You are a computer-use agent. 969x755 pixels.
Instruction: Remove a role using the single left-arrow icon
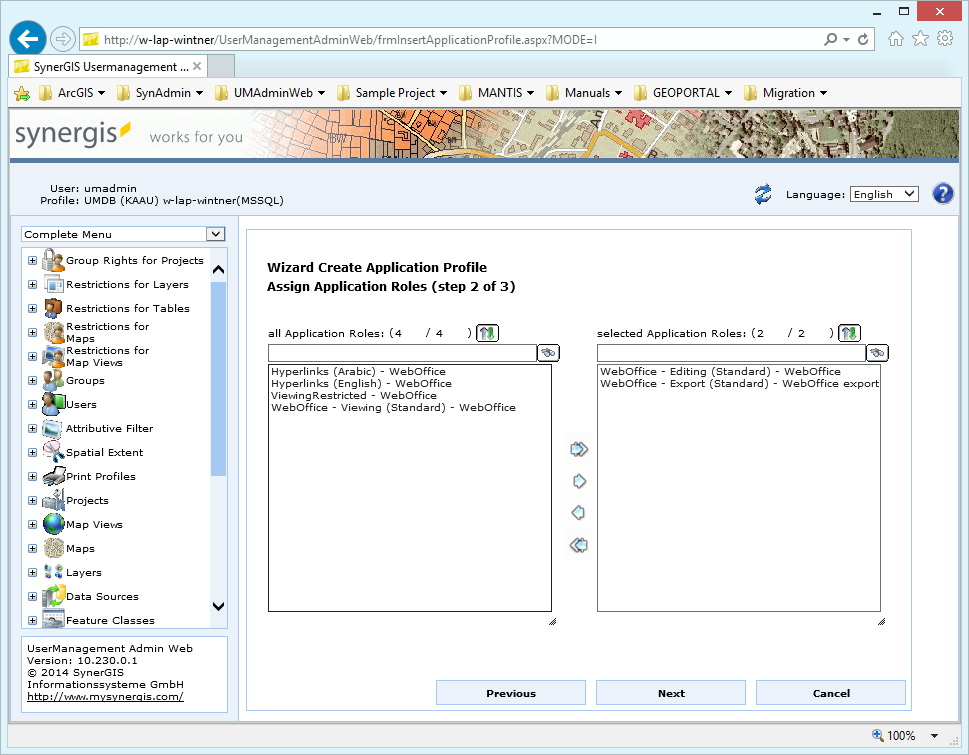point(578,513)
